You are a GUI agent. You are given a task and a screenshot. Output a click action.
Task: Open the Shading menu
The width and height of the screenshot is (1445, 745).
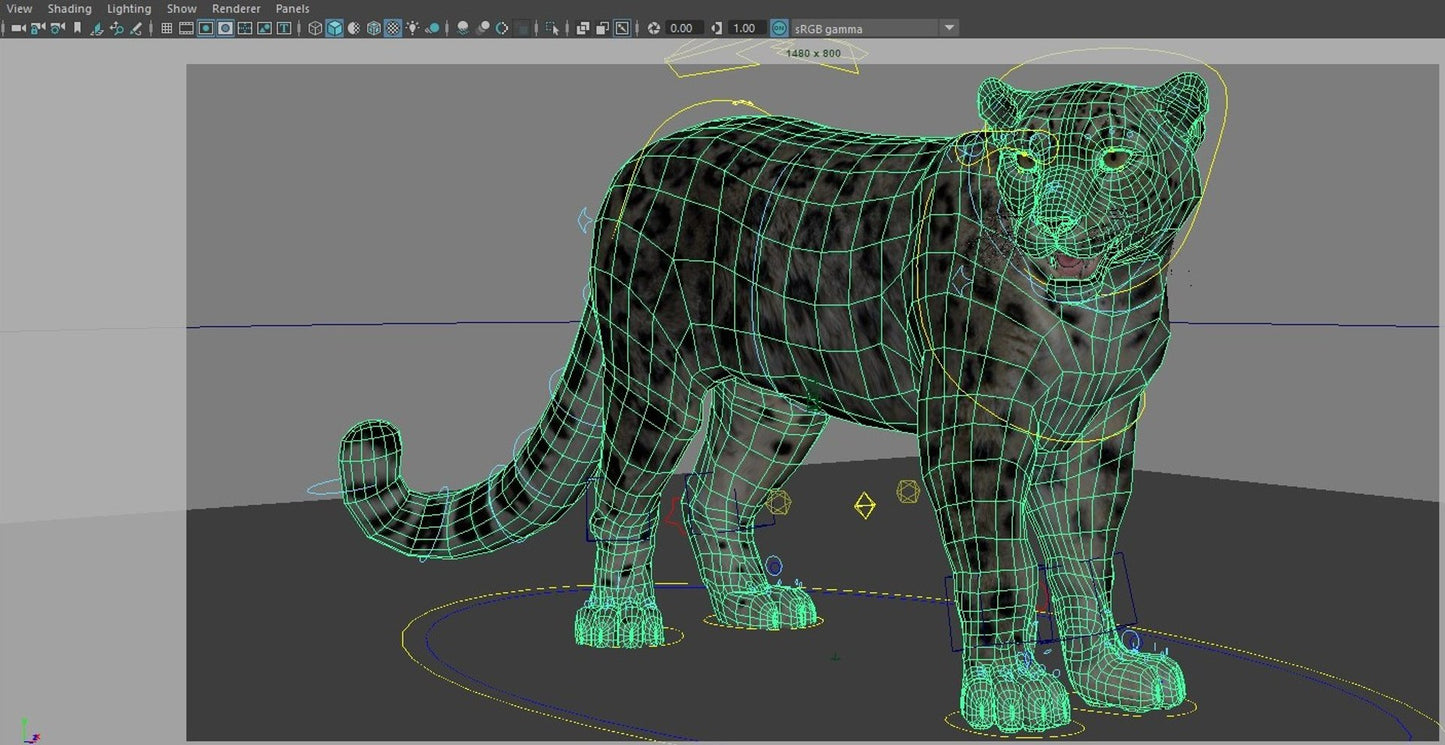click(x=69, y=8)
